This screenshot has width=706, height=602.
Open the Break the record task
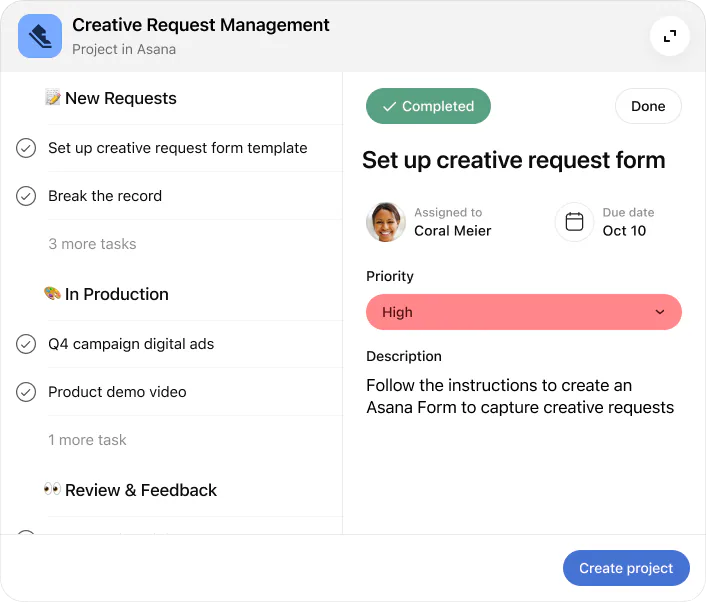point(105,196)
